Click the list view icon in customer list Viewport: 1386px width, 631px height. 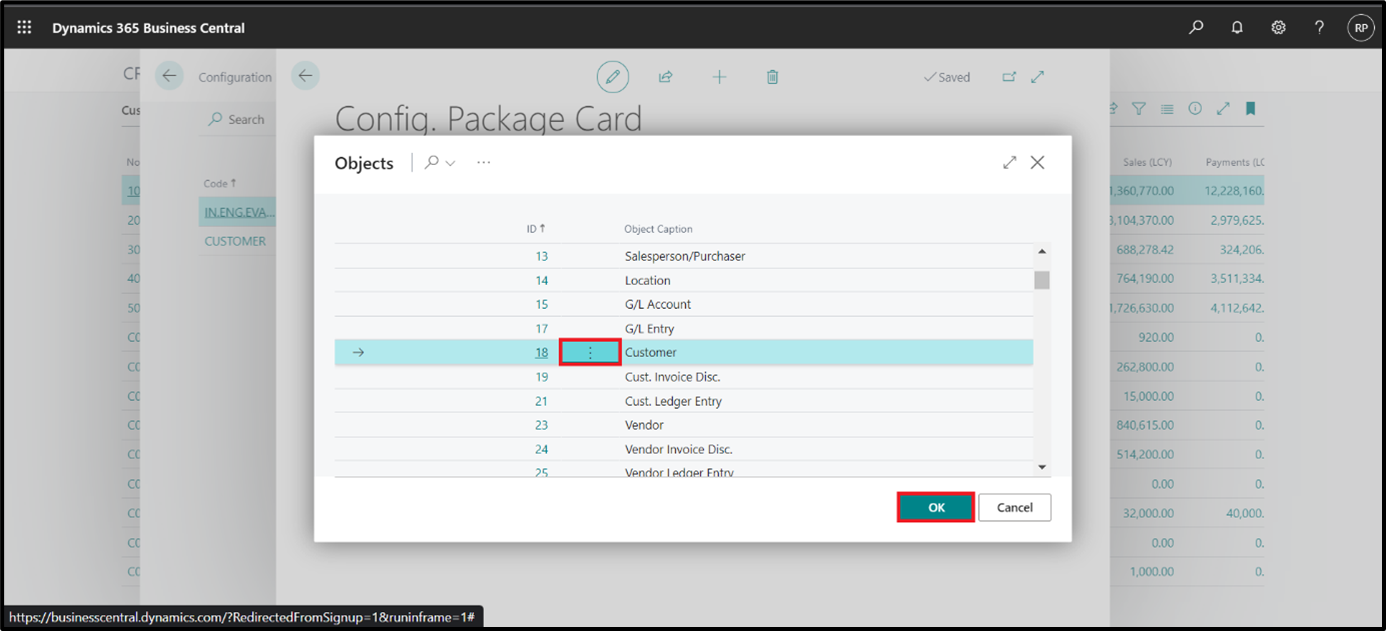click(x=1167, y=109)
